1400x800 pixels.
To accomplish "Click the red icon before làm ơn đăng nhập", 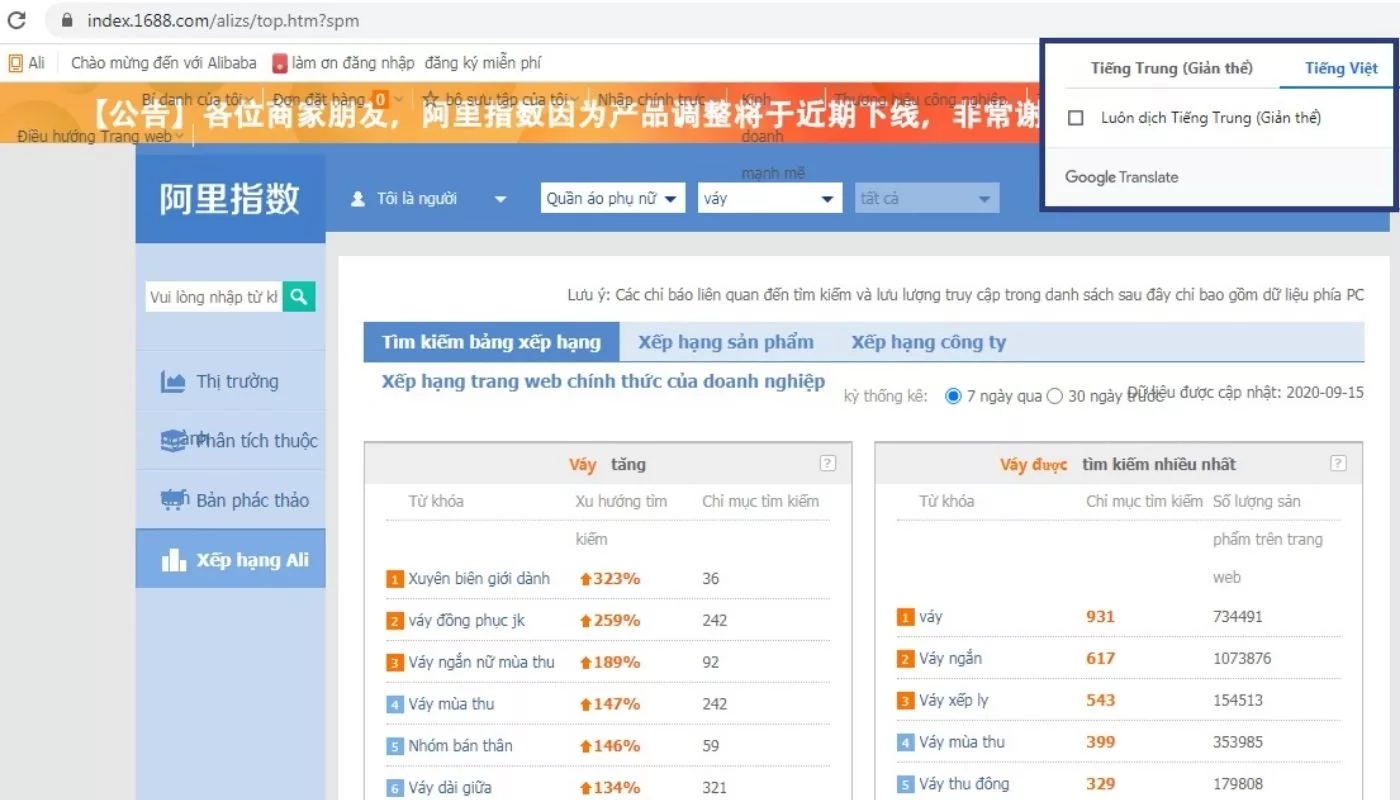I will pyautogui.click(x=280, y=63).
